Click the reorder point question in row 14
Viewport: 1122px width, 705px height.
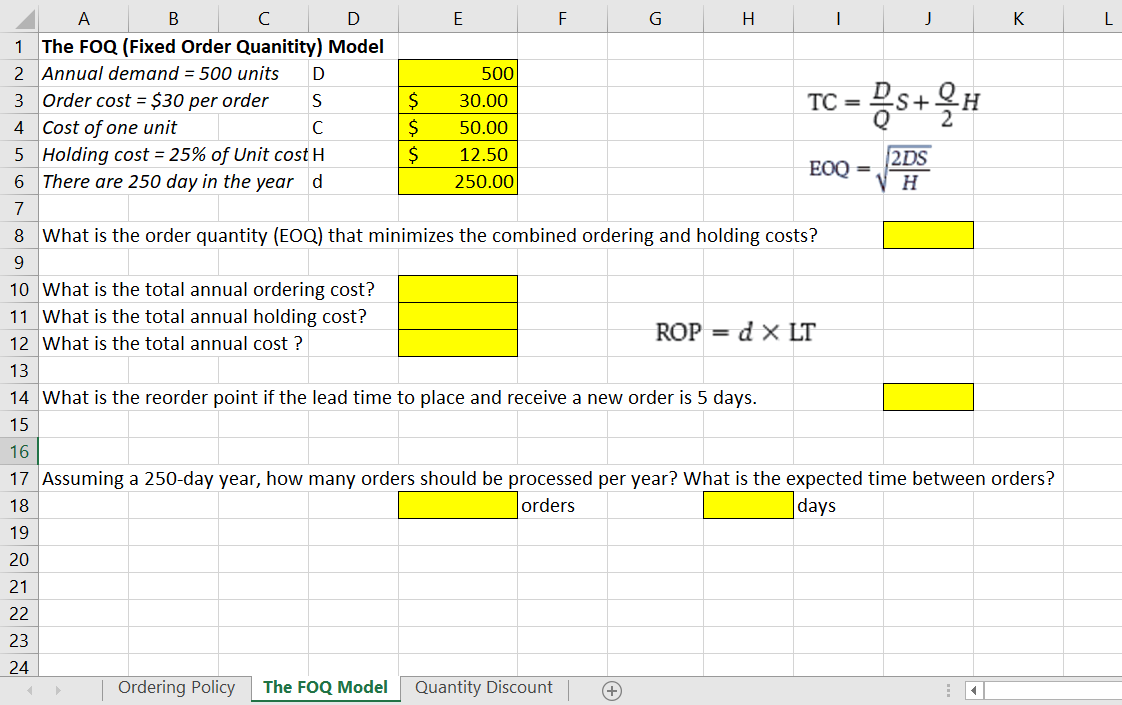tap(399, 397)
